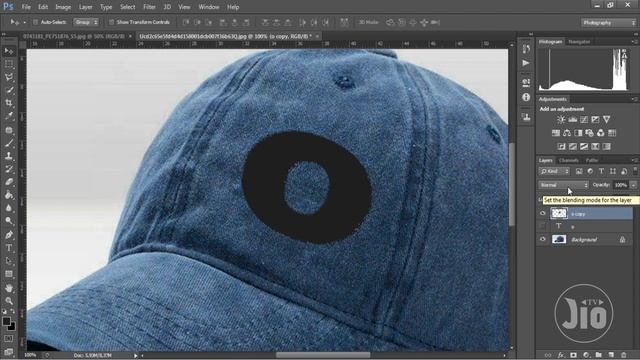
Task: Filter layers by pixel type
Action: pos(579,171)
